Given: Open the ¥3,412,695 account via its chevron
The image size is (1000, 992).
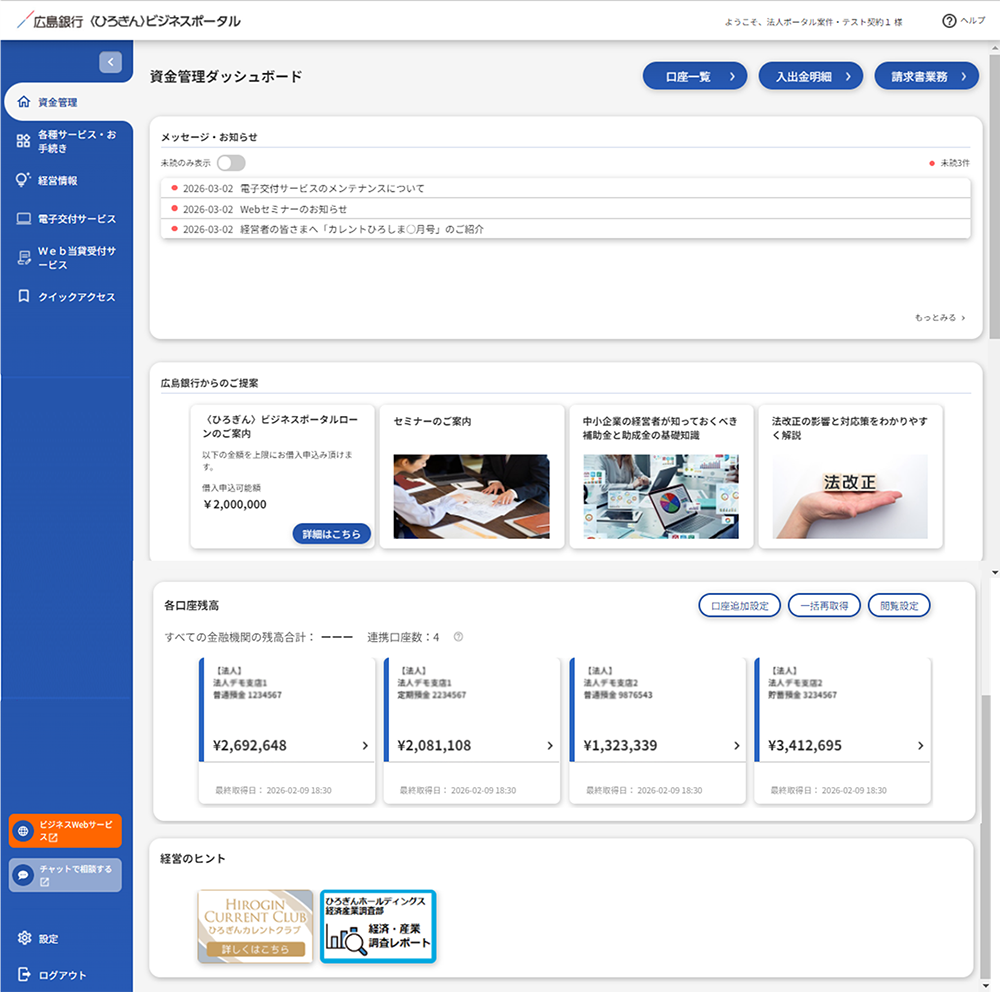Looking at the screenshot, I should click(920, 746).
